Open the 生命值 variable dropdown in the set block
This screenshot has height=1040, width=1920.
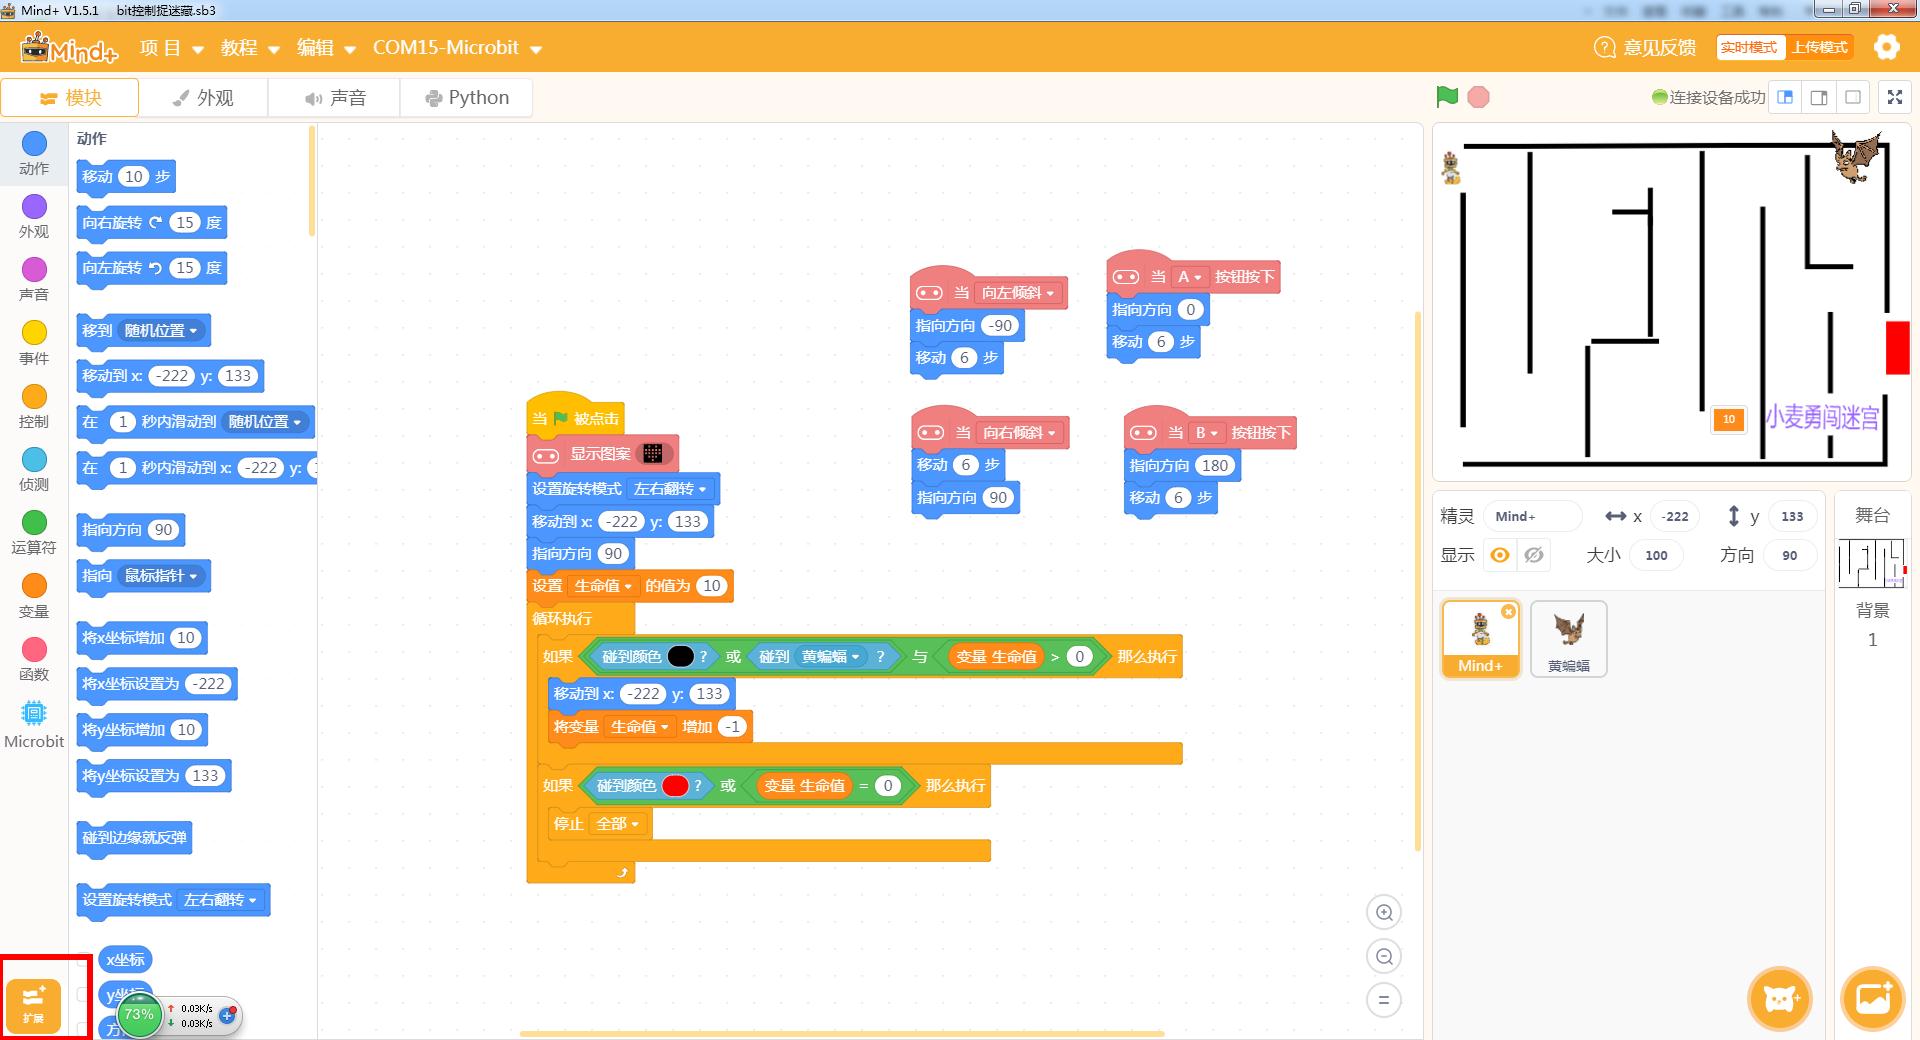(603, 586)
